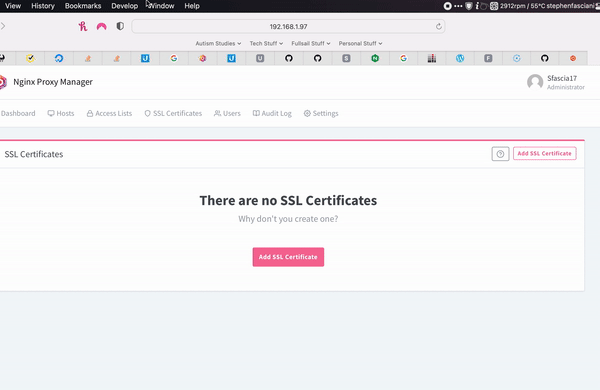Switch to the blue circular arrow tab
Image resolution: width=600 pixels, height=390 pixels.
[x=59, y=58]
